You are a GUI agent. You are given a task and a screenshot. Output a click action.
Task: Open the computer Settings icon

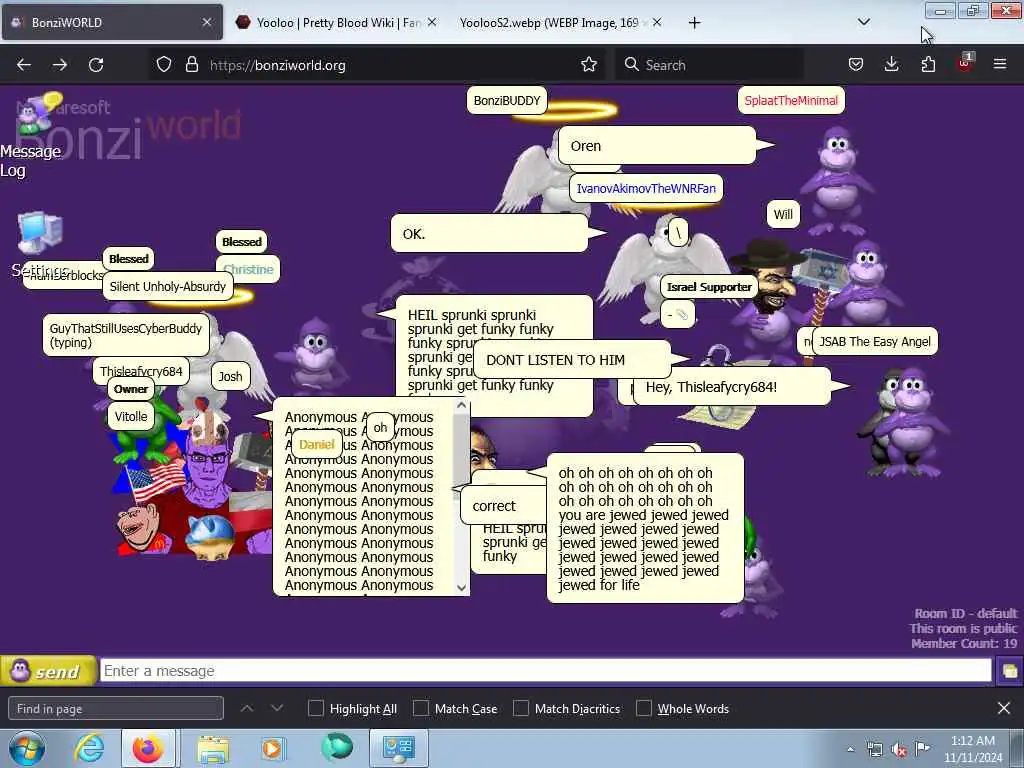pos(40,242)
